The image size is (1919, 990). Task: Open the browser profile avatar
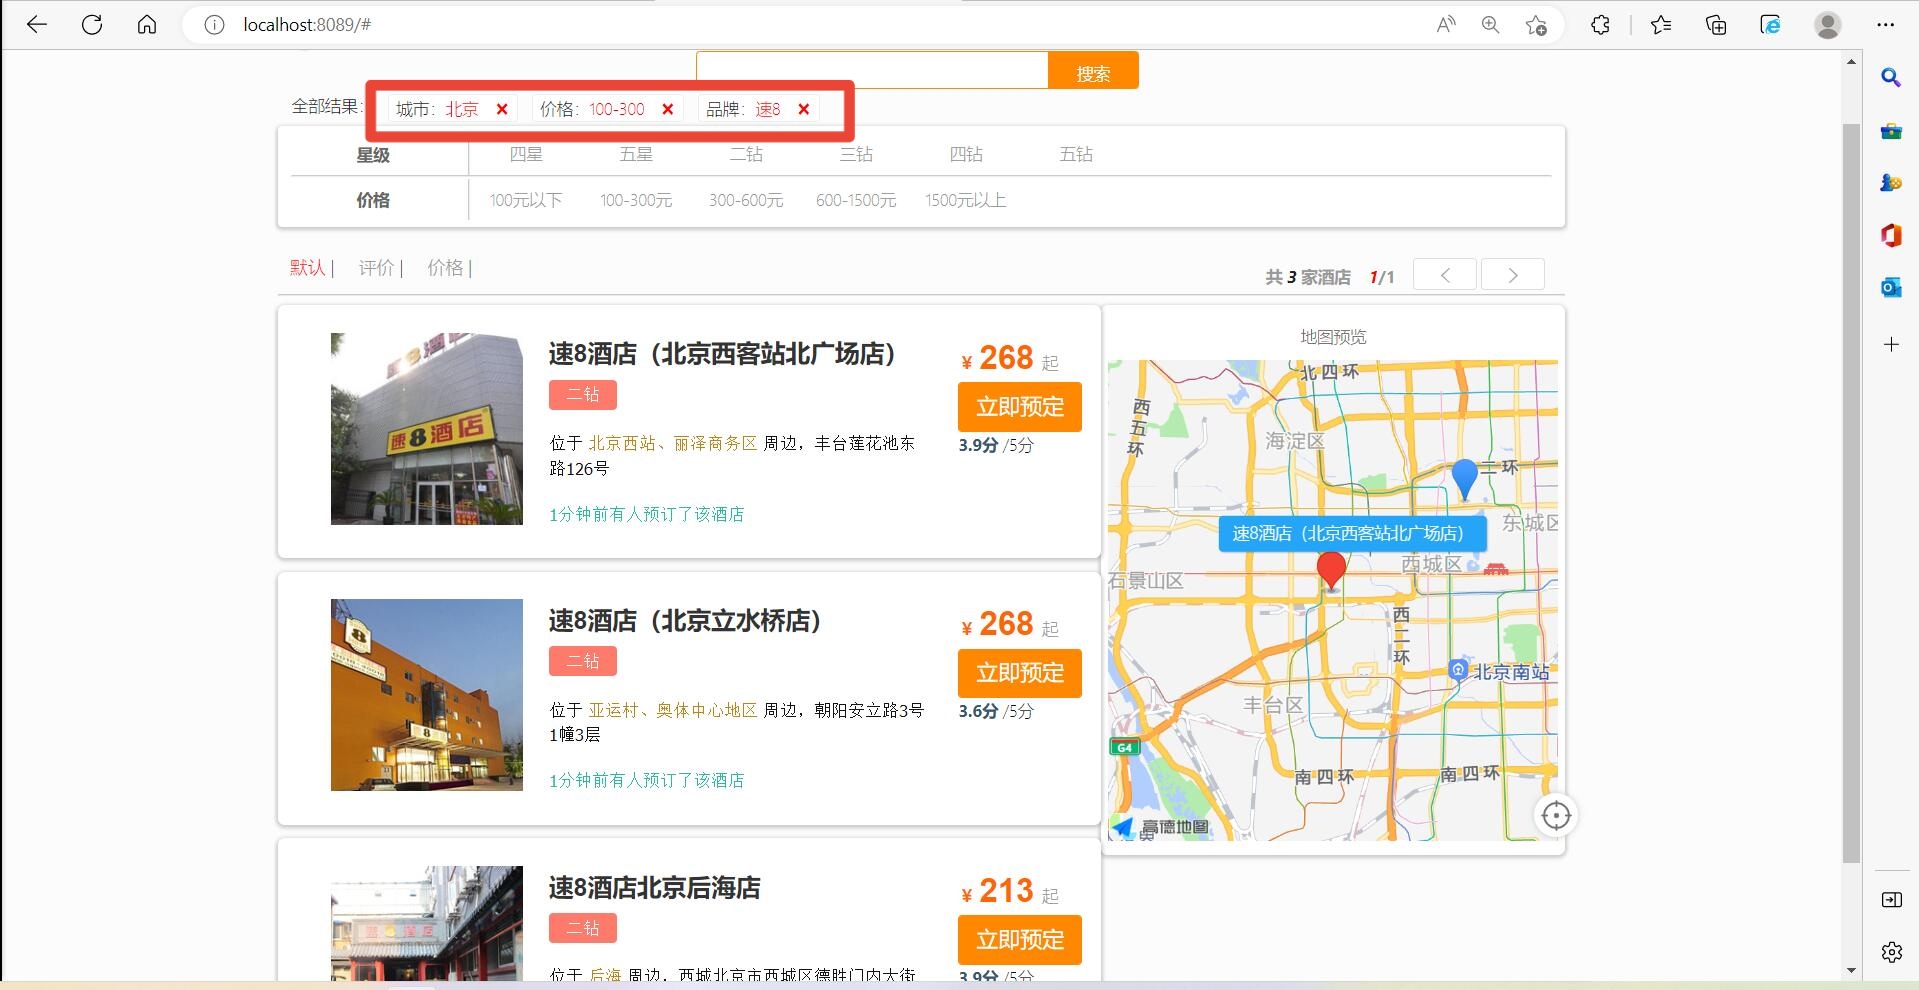pos(1828,25)
